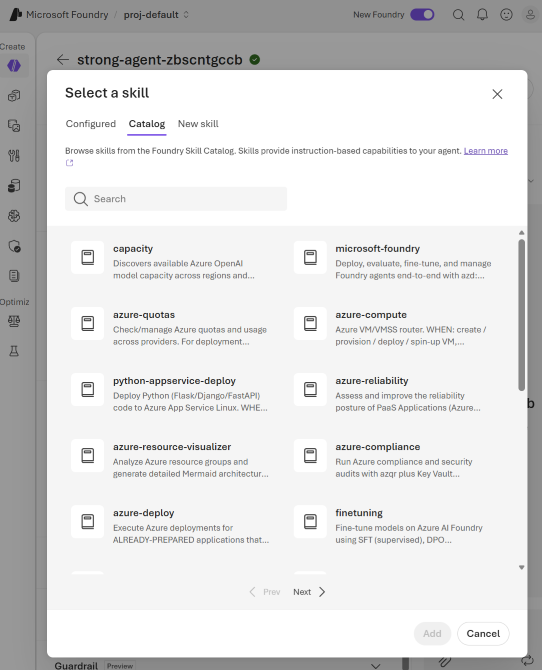Switch to the Configured tab
This screenshot has height=670, width=542.
pyautogui.click(x=91, y=124)
